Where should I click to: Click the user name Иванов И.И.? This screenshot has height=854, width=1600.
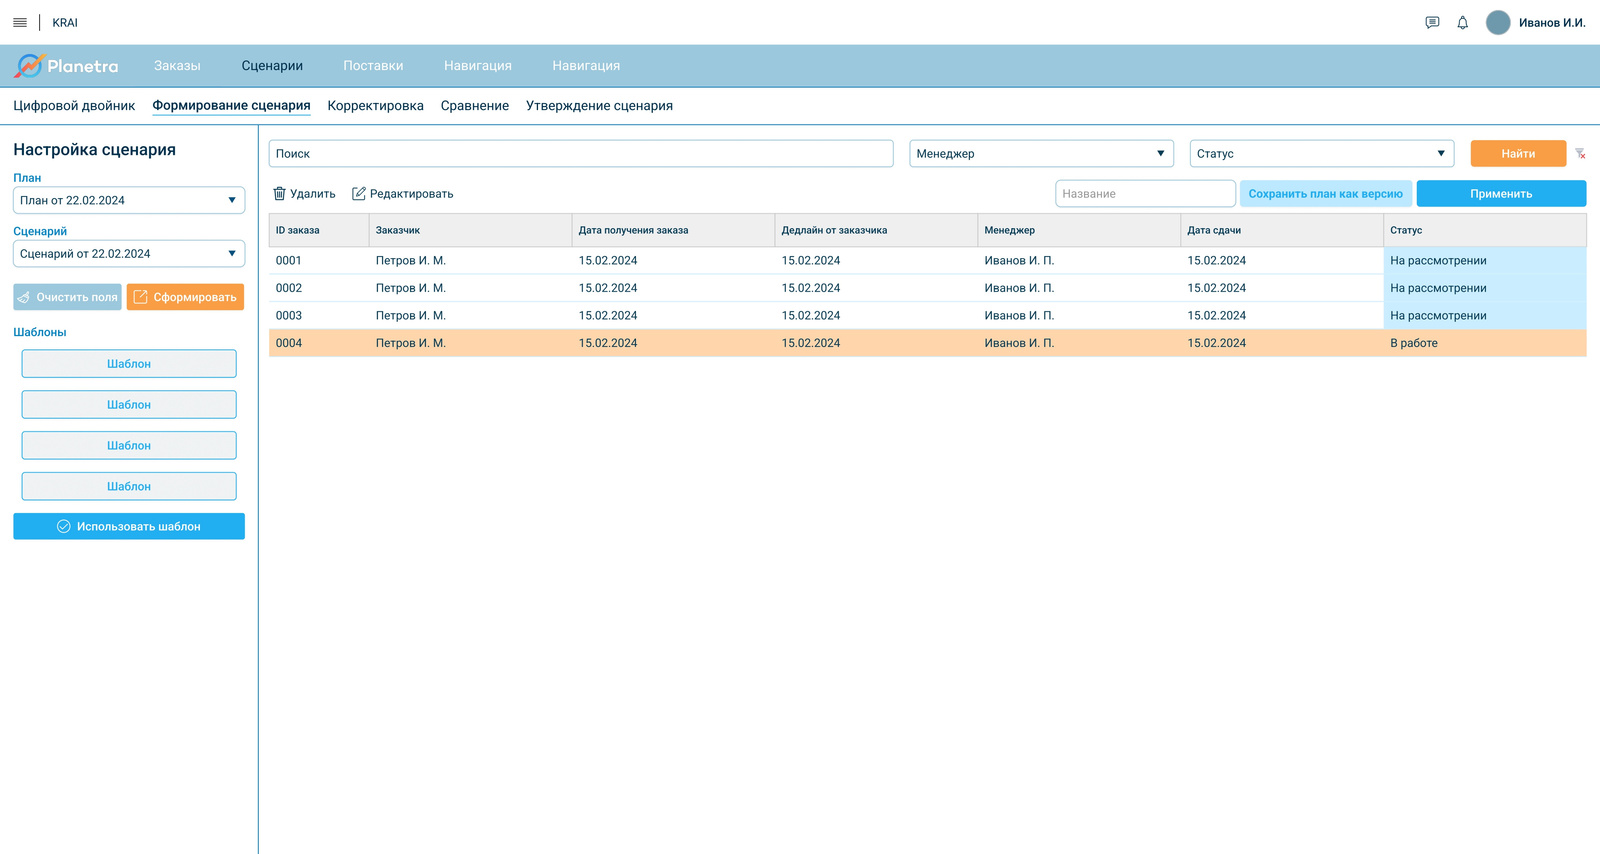pyautogui.click(x=1552, y=22)
